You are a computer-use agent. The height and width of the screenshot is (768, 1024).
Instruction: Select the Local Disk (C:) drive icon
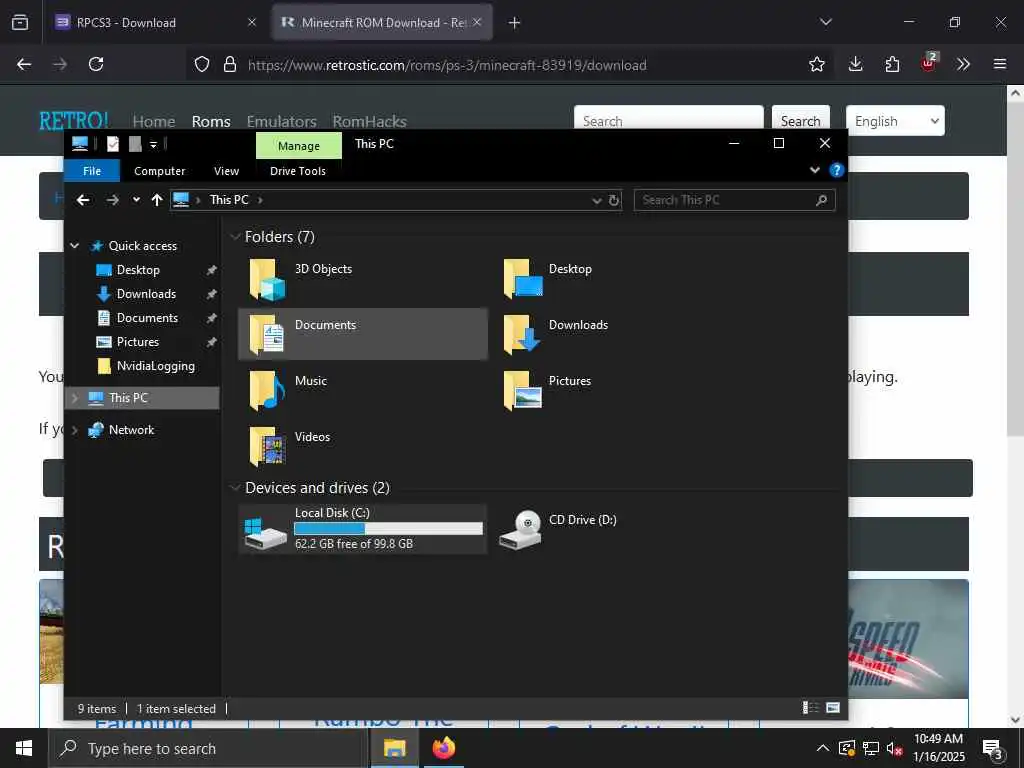[265, 532]
